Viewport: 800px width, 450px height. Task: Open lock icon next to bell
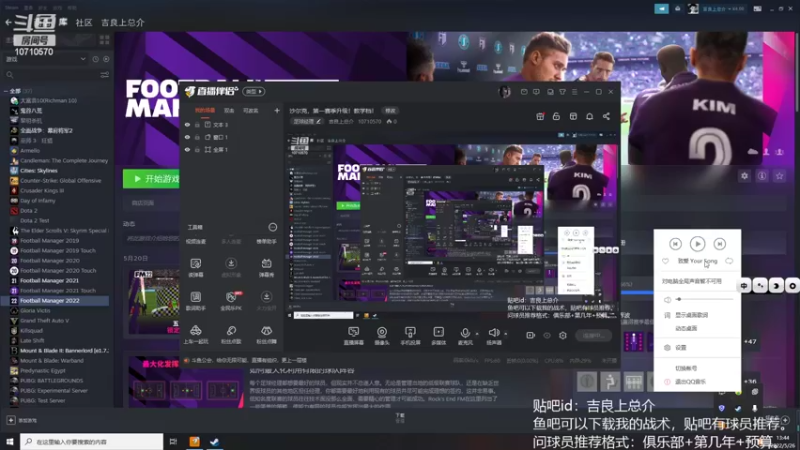tap(556, 116)
